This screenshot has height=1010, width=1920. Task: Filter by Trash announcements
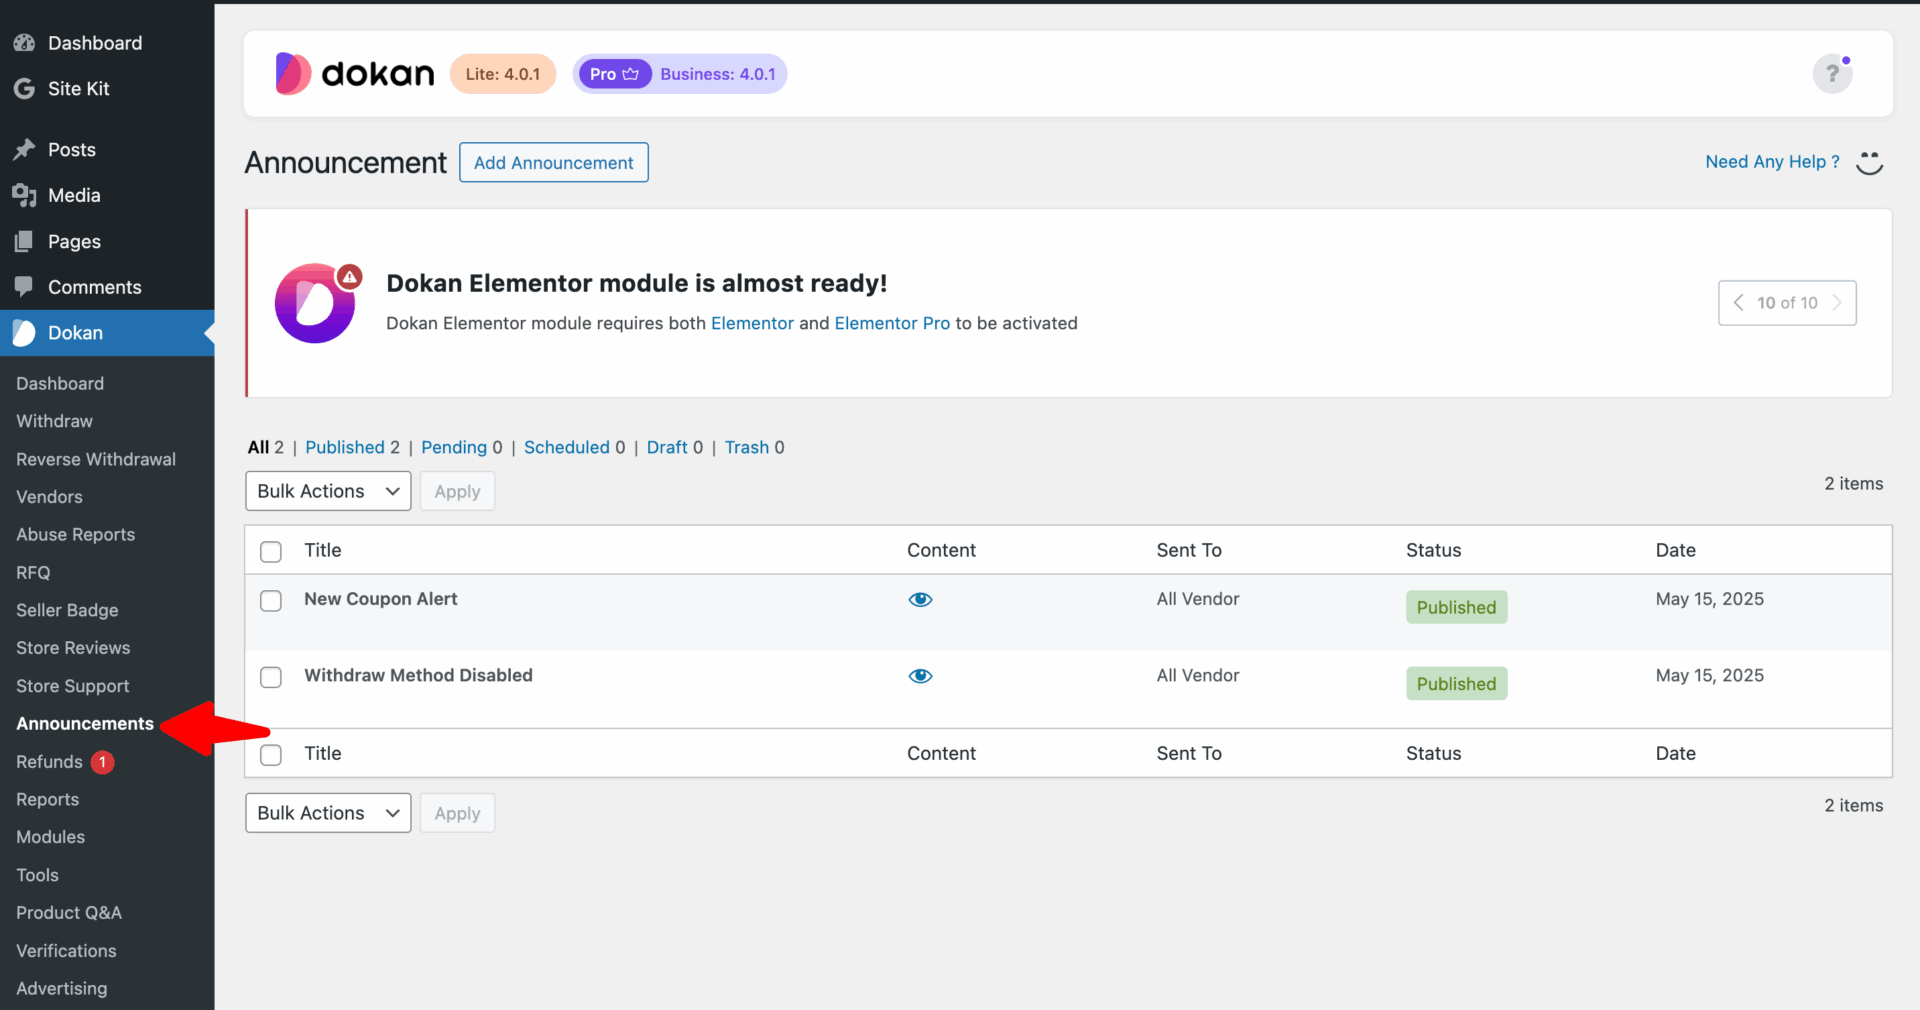click(747, 447)
